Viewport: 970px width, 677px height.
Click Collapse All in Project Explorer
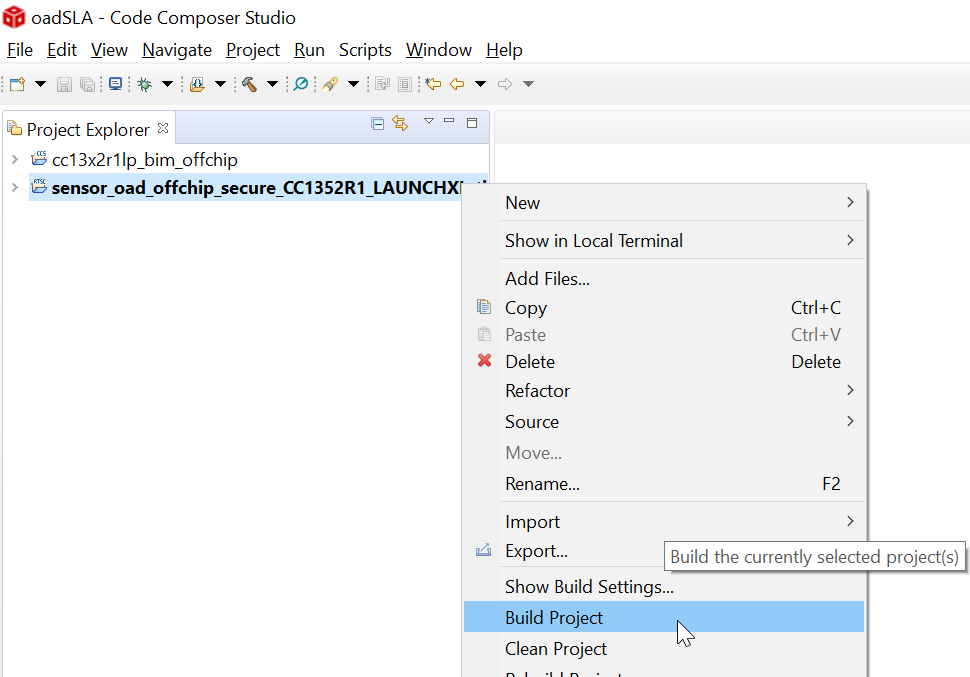pos(377,124)
